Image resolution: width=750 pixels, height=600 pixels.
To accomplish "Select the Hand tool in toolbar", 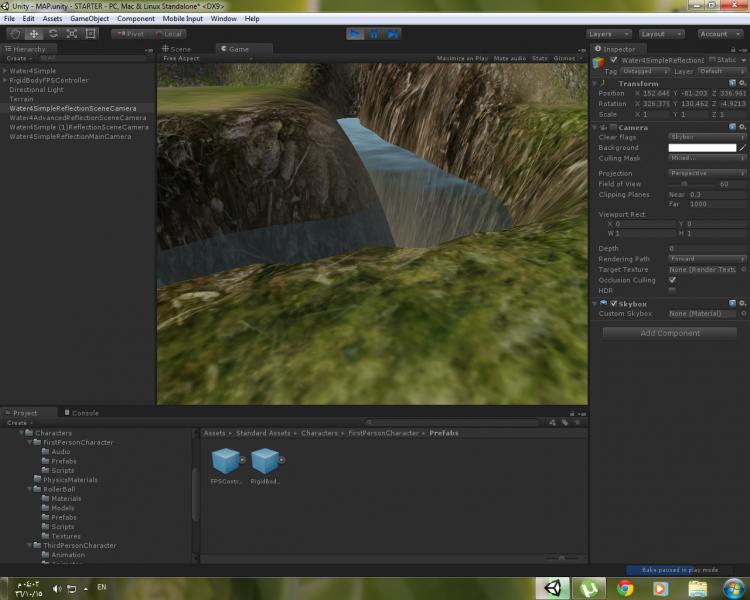I will (15, 34).
